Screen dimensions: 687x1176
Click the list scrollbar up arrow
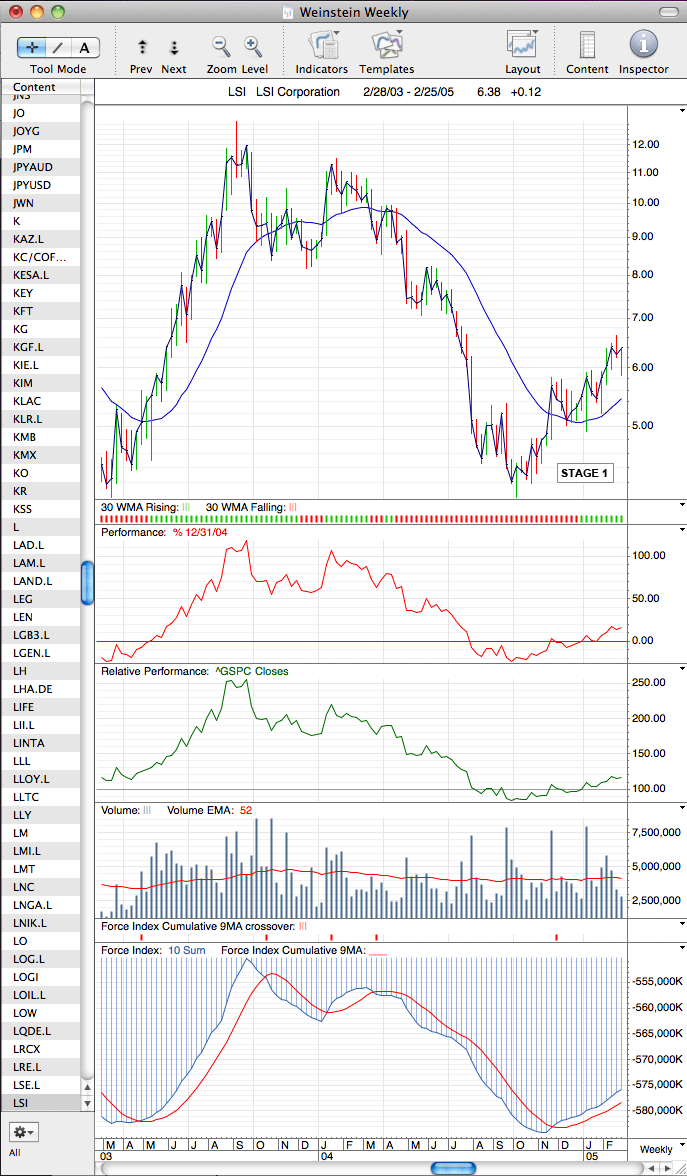[88, 1088]
